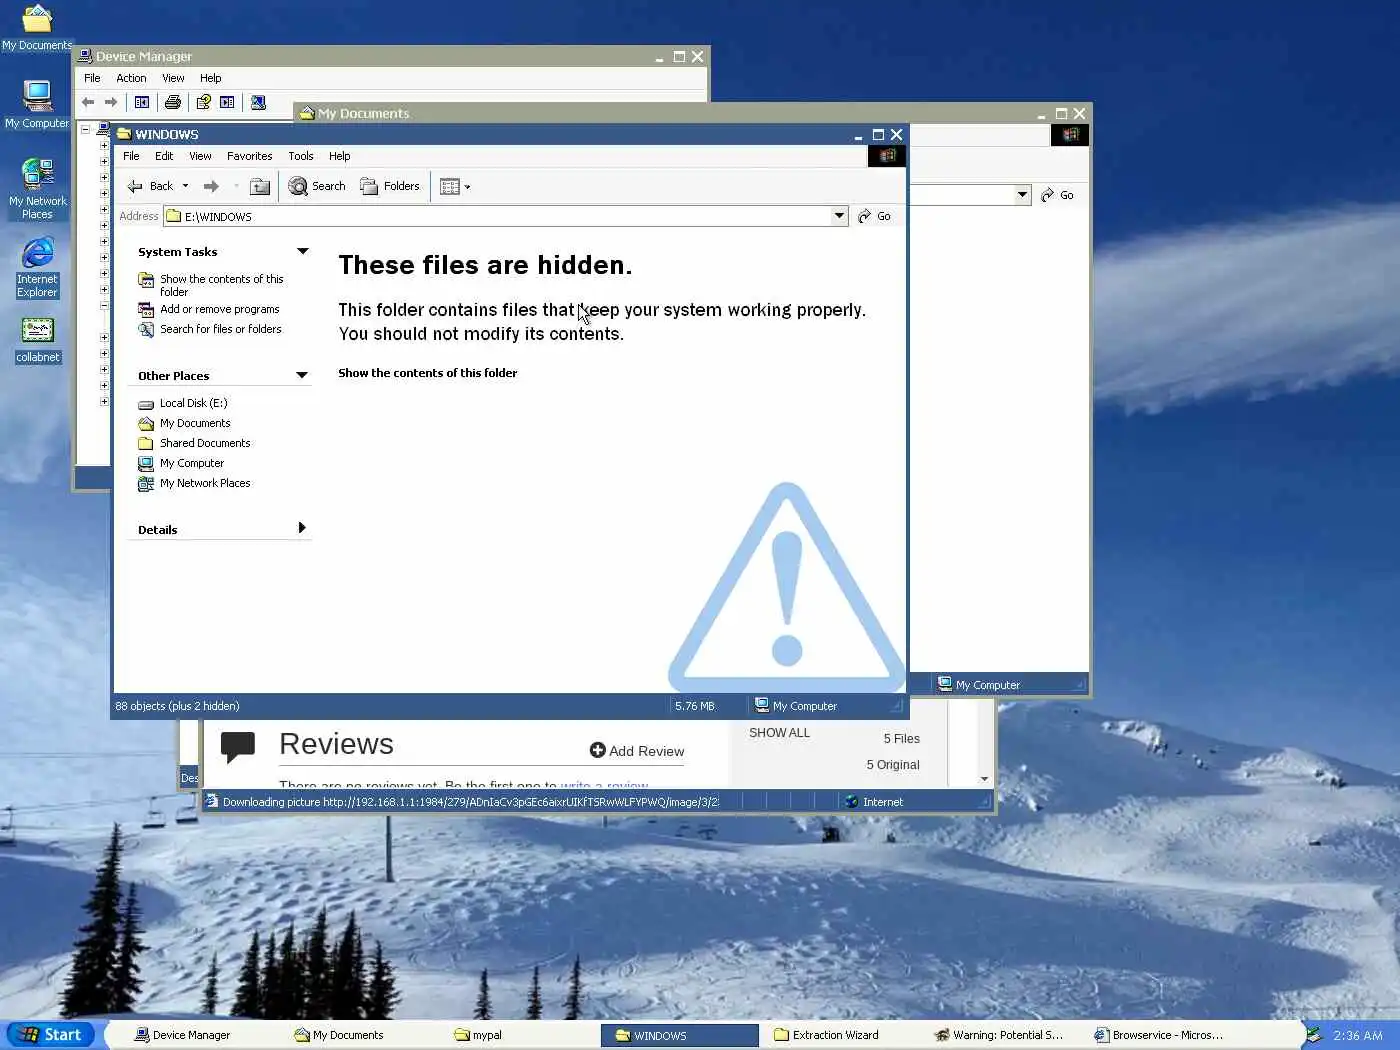The height and width of the screenshot is (1050, 1400).
Task: Toggle the Folders pane in WINDOWS toolbar
Action: pos(390,186)
